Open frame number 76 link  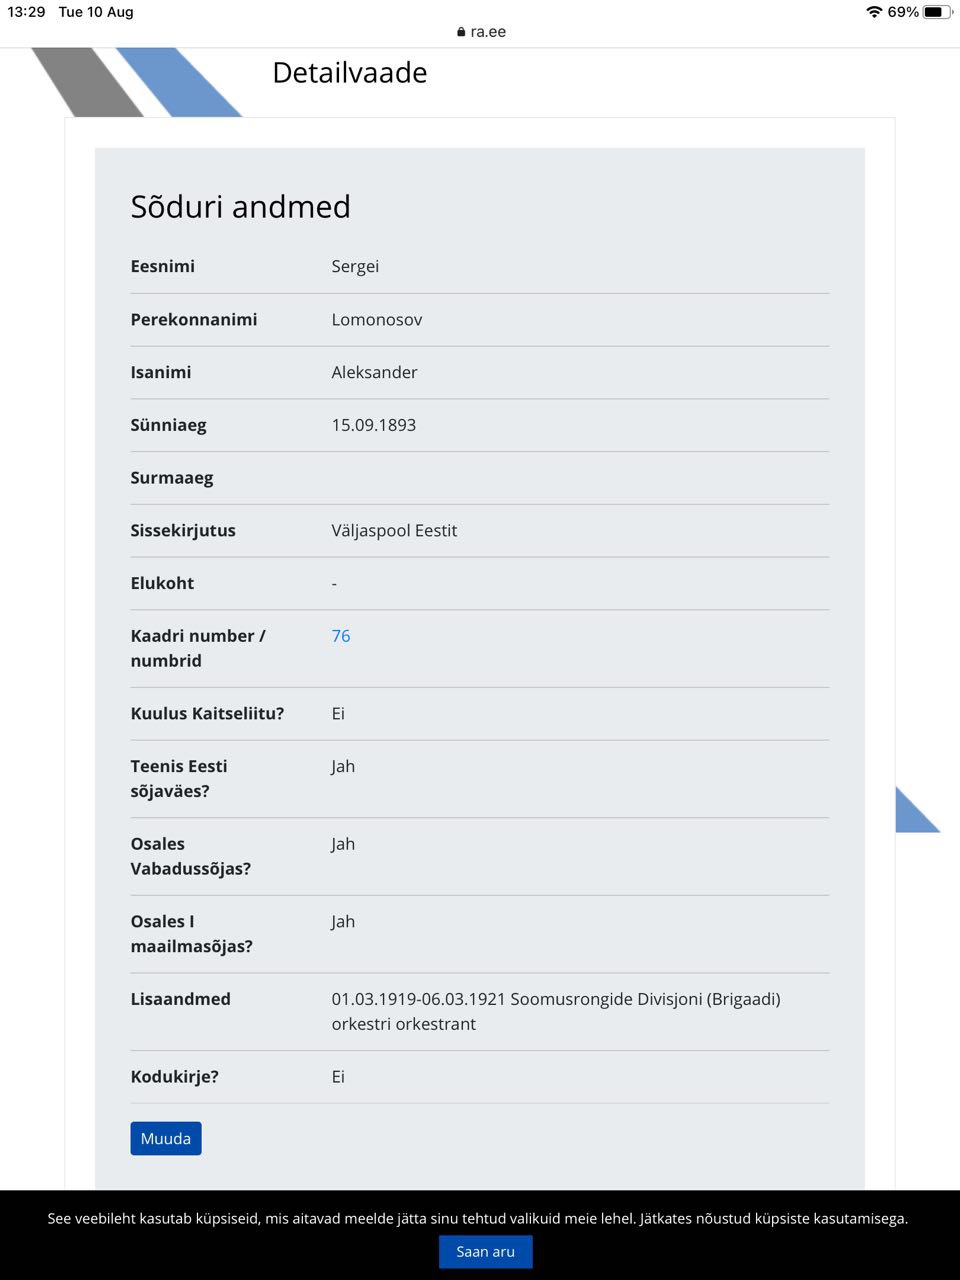[x=341, y=636]
